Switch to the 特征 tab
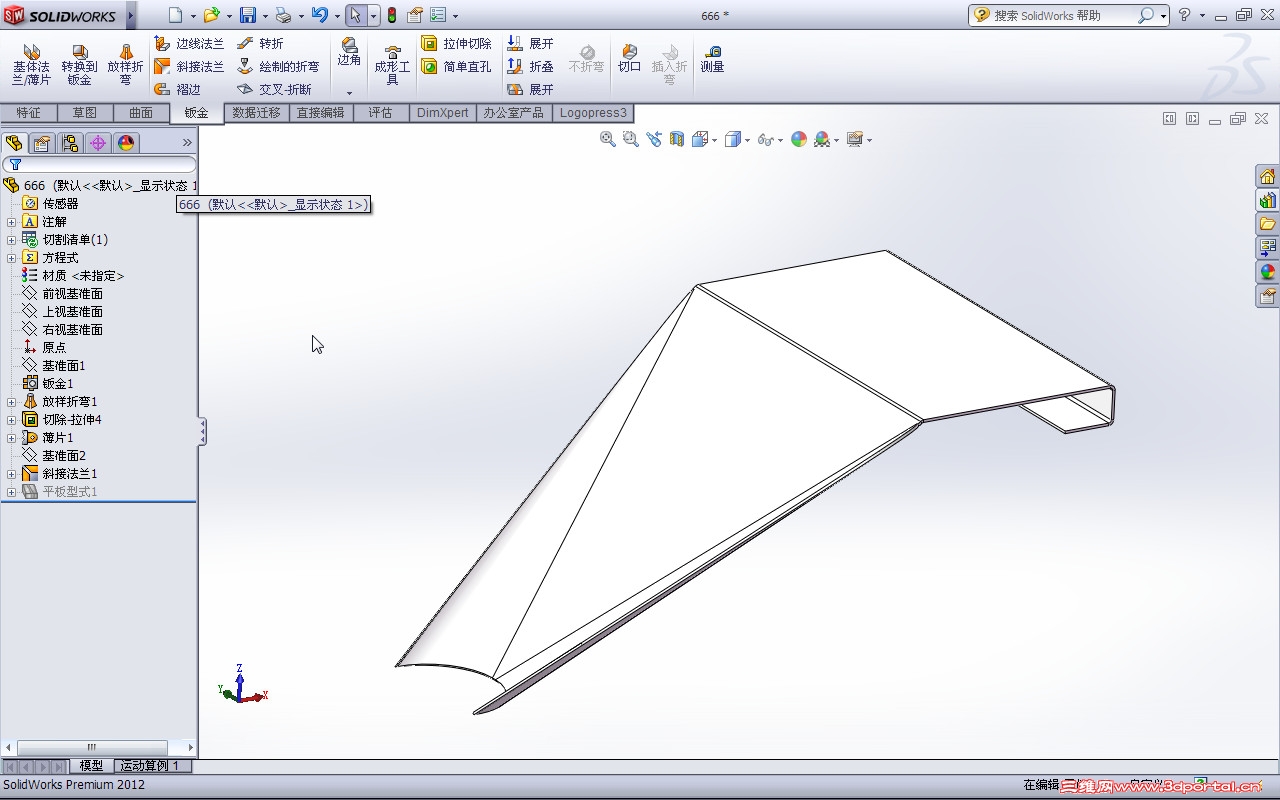 click(x=29, y=113)
